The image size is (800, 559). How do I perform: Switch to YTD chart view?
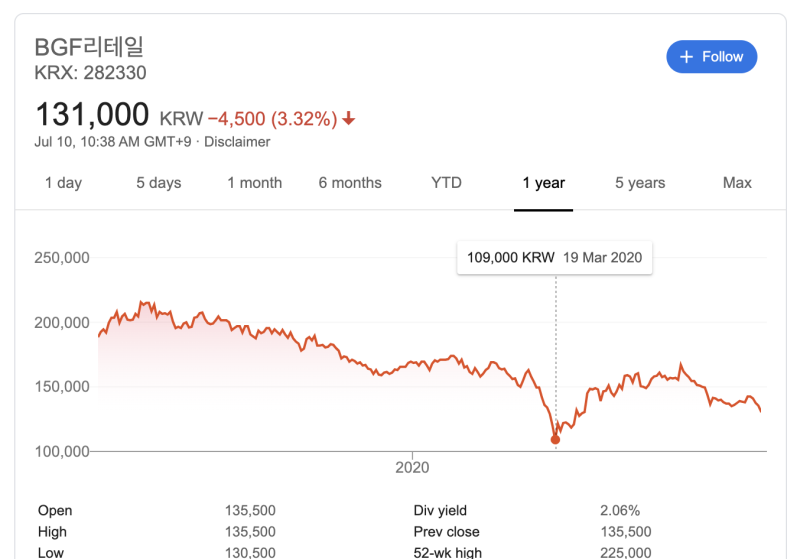tap(446, 183)
